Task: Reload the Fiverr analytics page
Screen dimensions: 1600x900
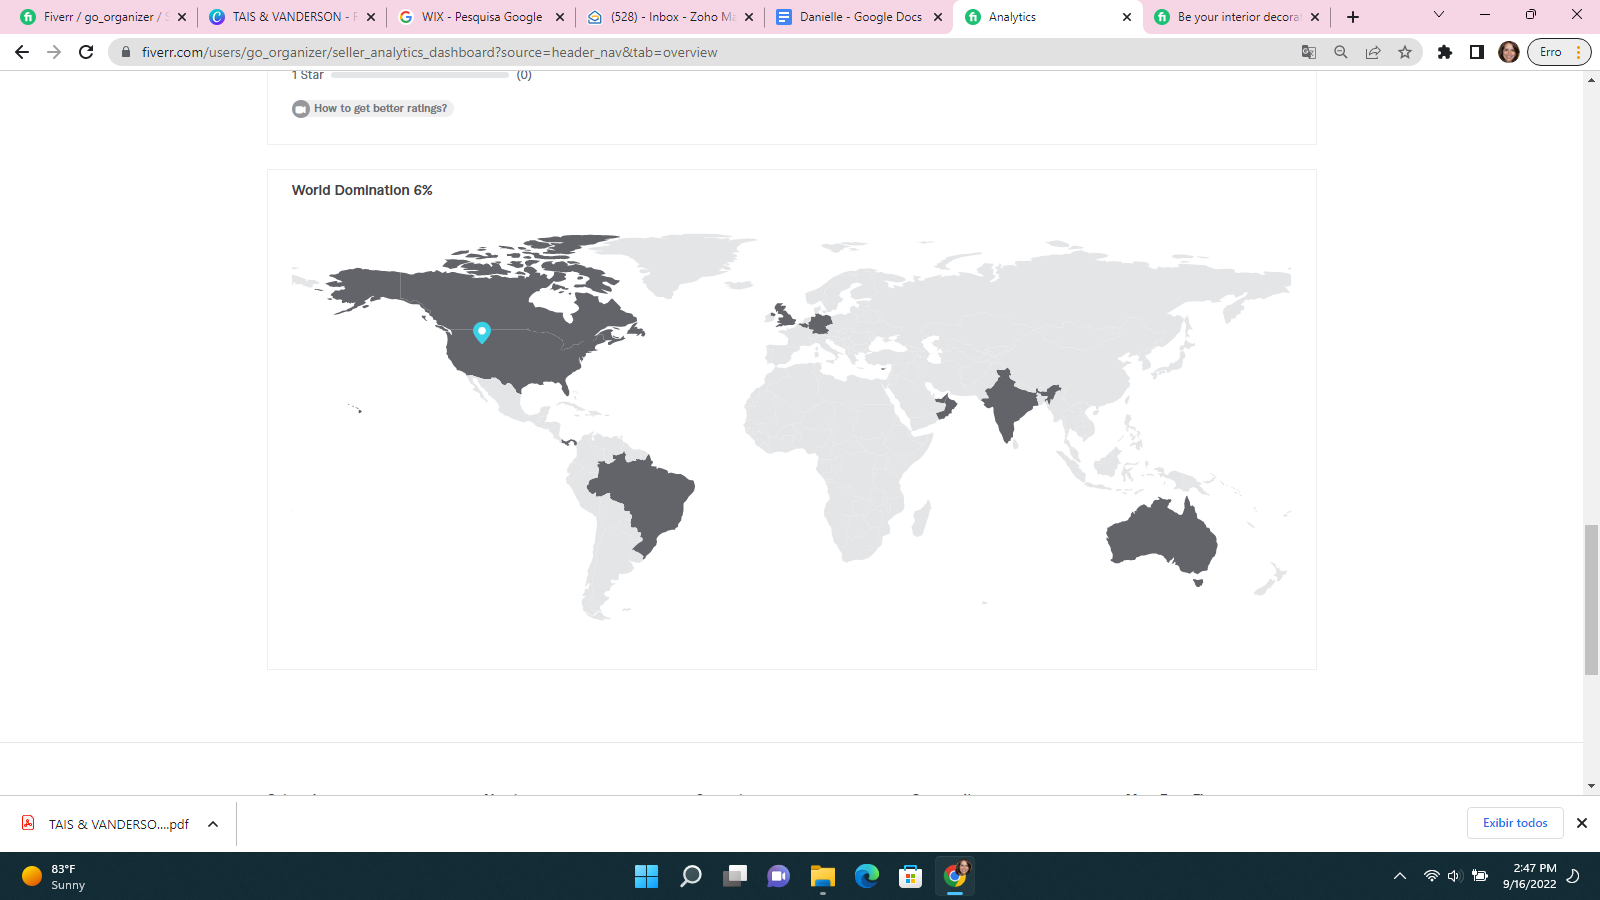Action: tap(86, 52)
